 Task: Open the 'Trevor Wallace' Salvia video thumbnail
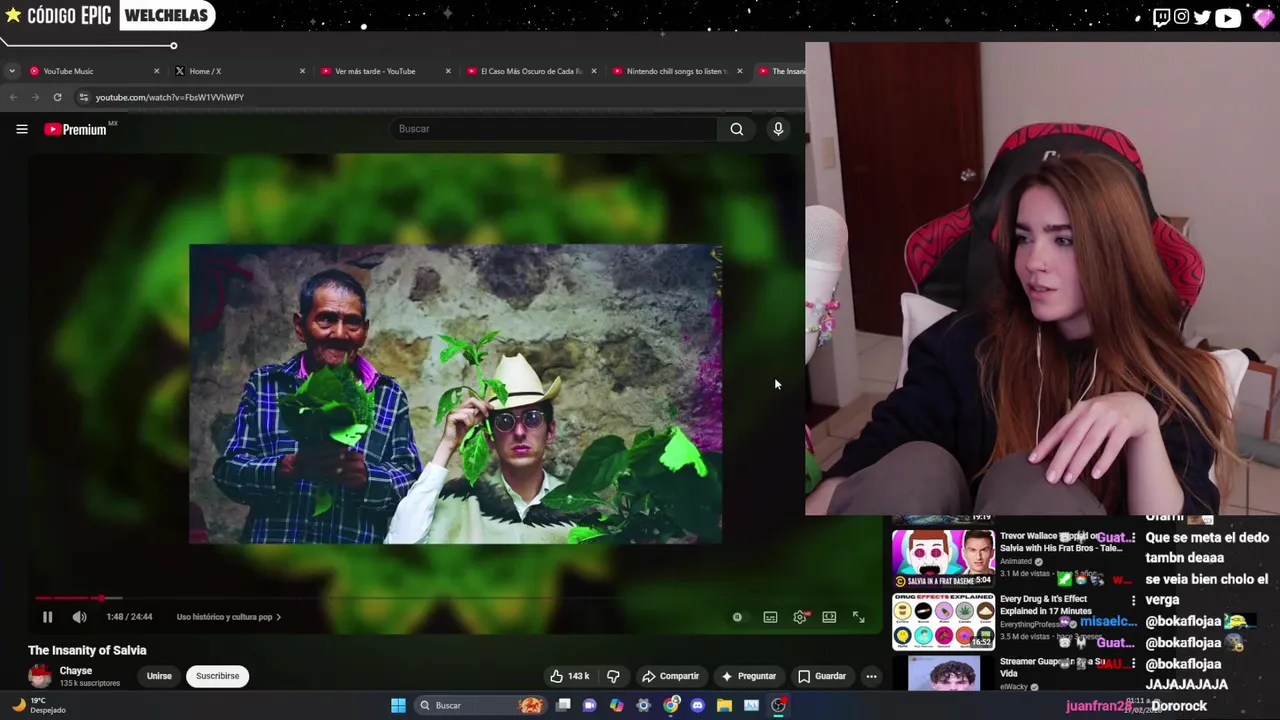point(943,558)
